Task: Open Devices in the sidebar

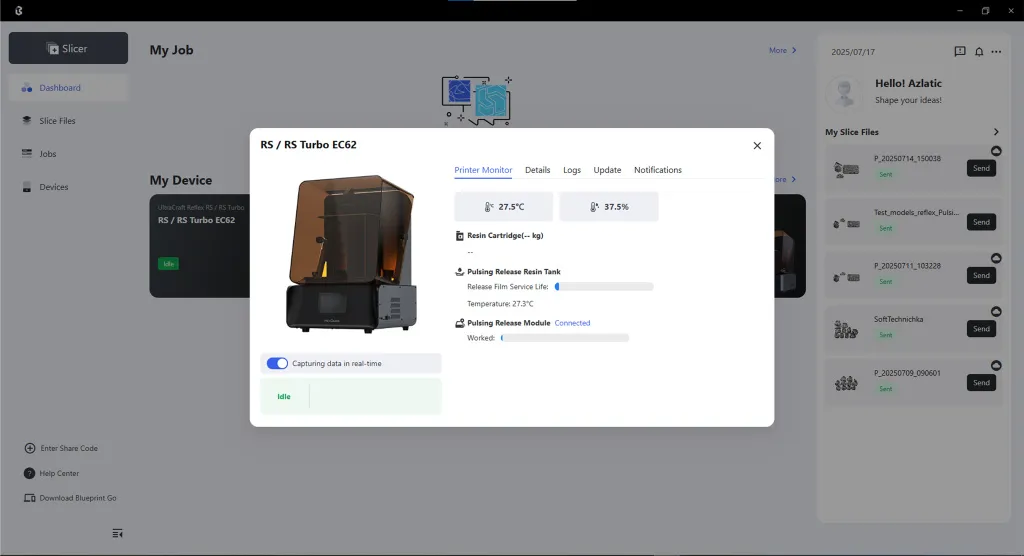Action: click(53, 187)
